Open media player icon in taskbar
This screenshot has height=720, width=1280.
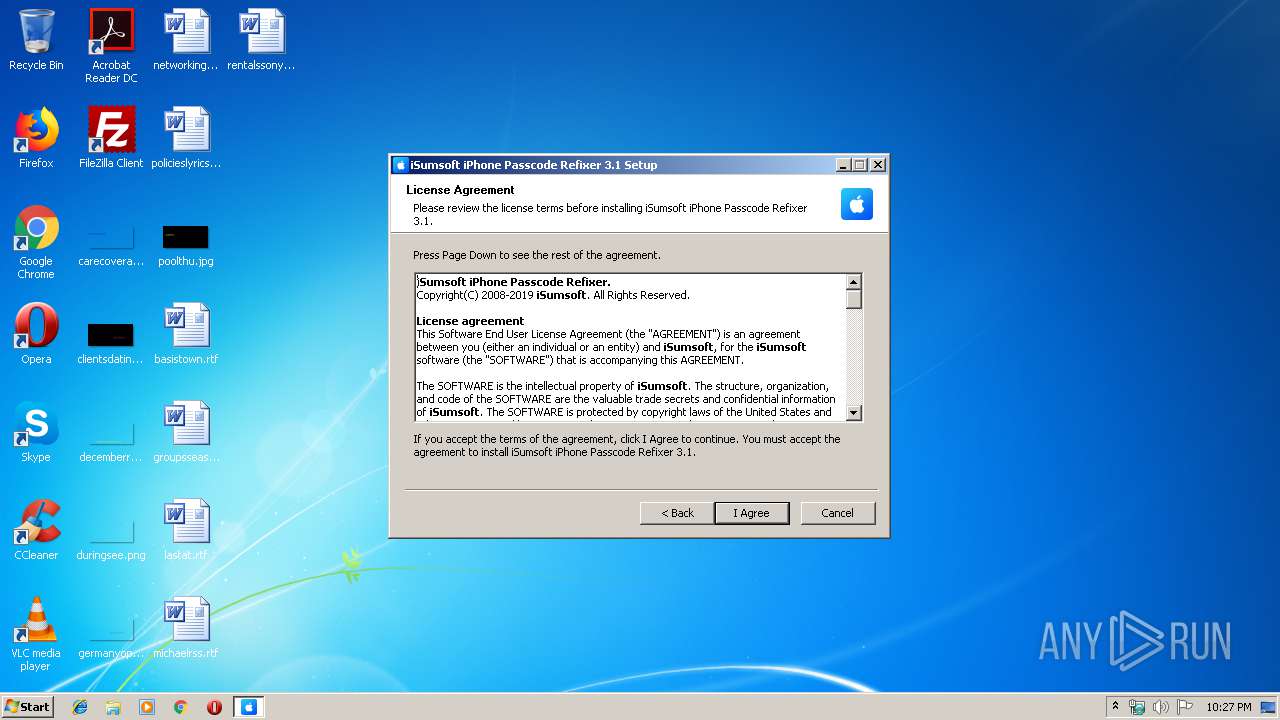pos(147,707)
